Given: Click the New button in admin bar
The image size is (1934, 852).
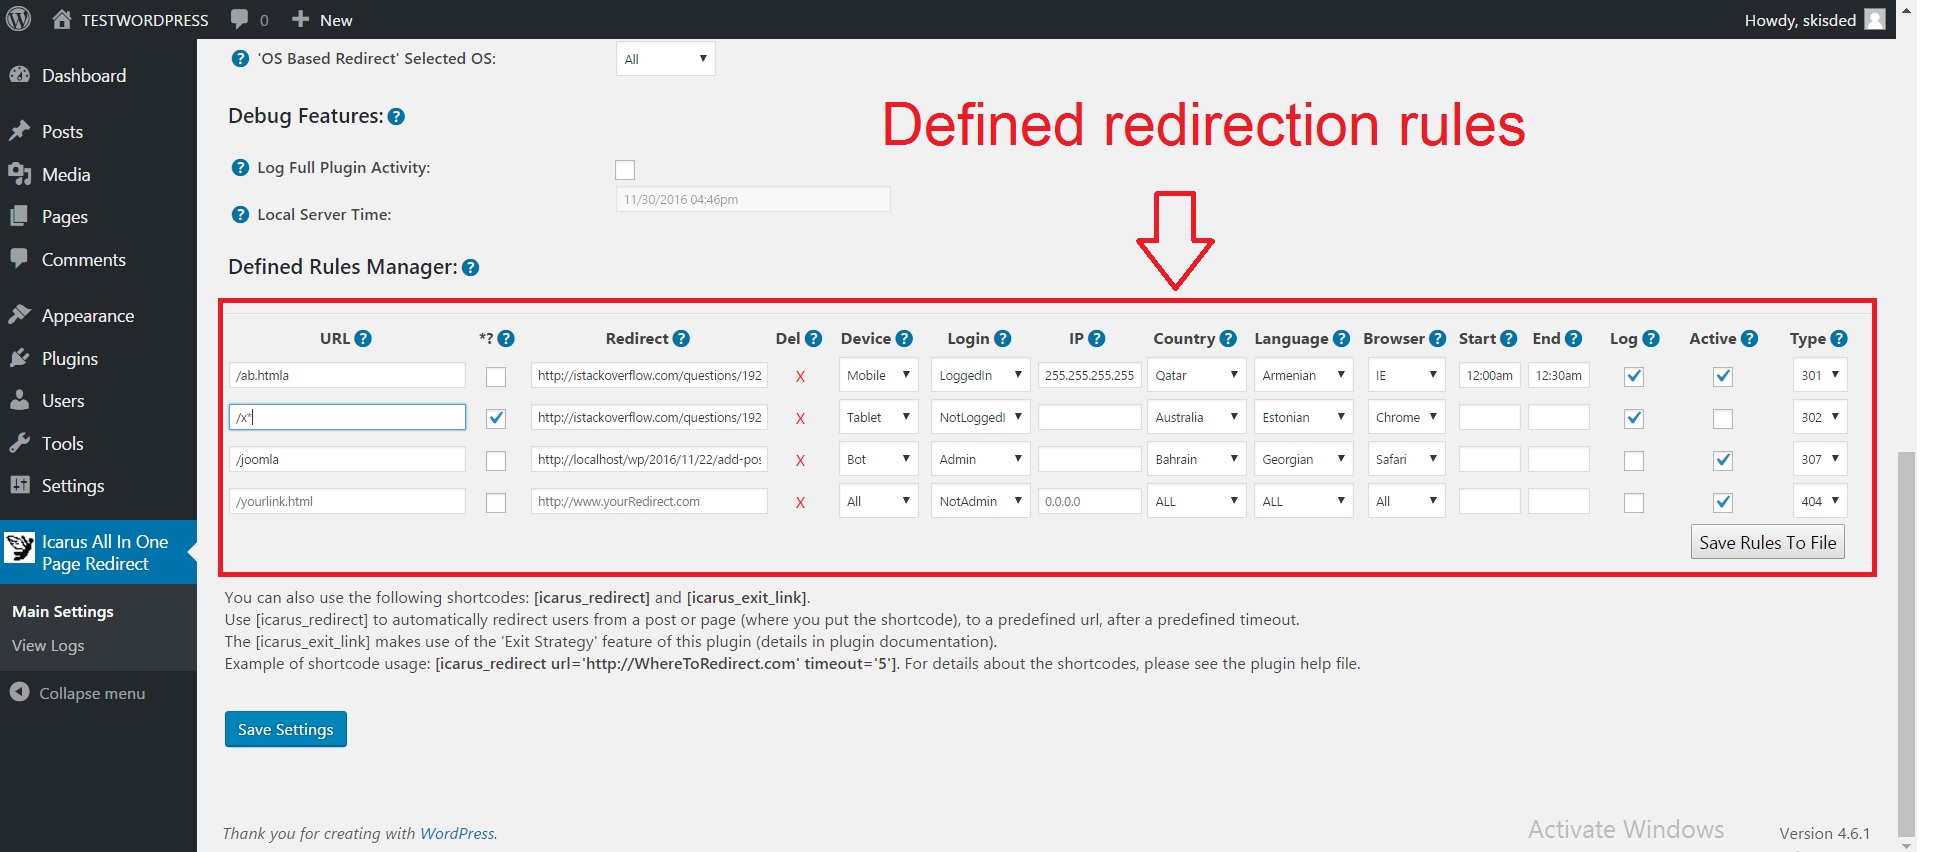Looking at the screenshot, I should click(322, 20).
